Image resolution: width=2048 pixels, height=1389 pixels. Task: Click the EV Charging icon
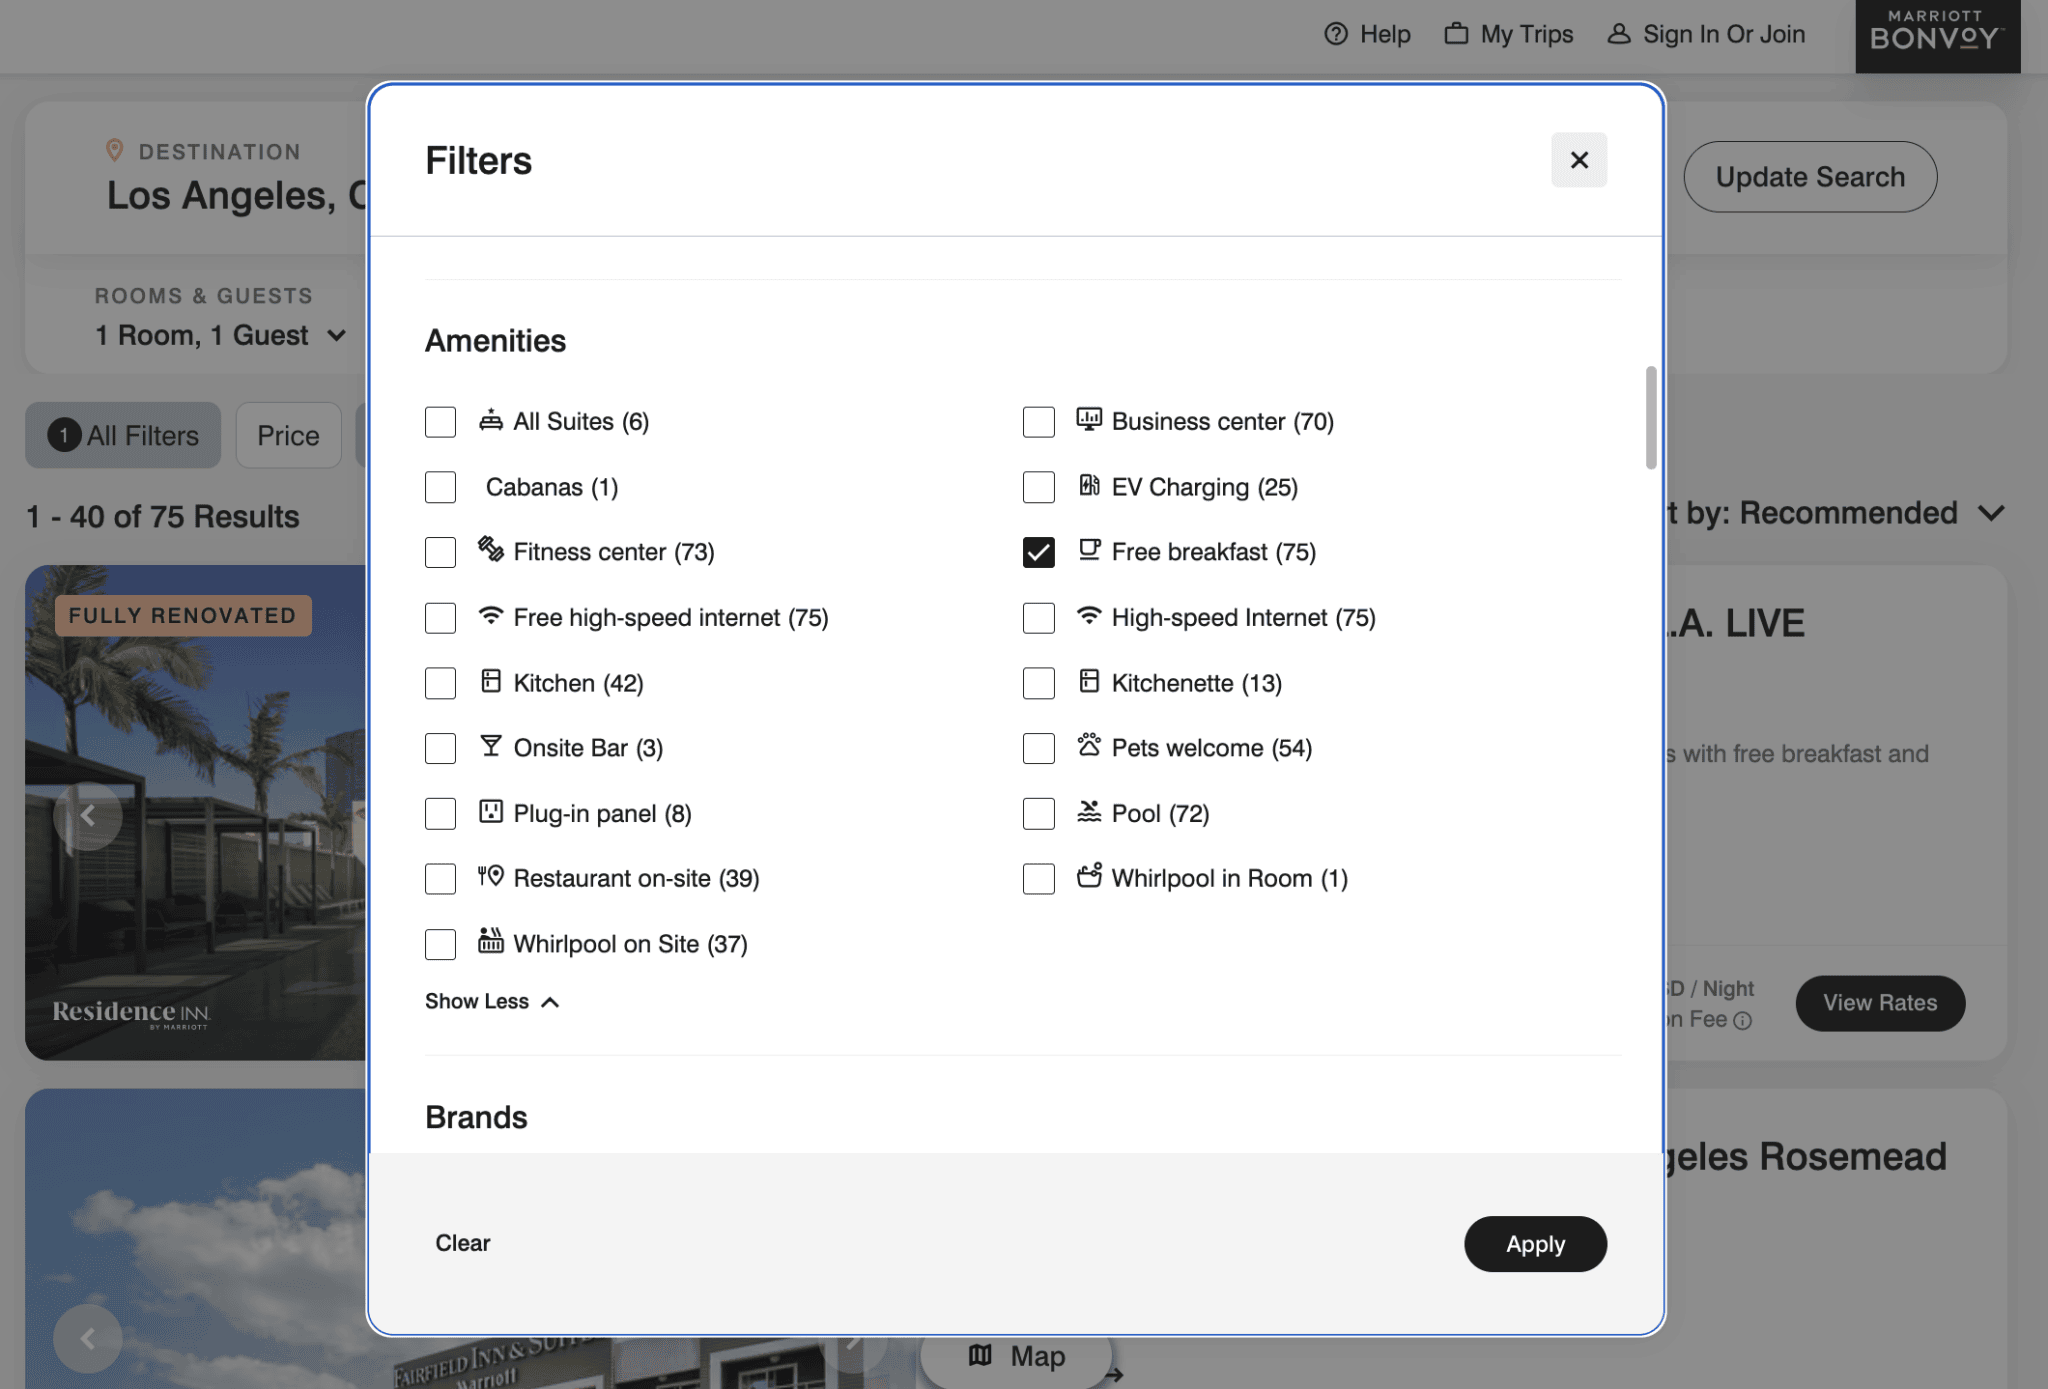coord(1089,487)
